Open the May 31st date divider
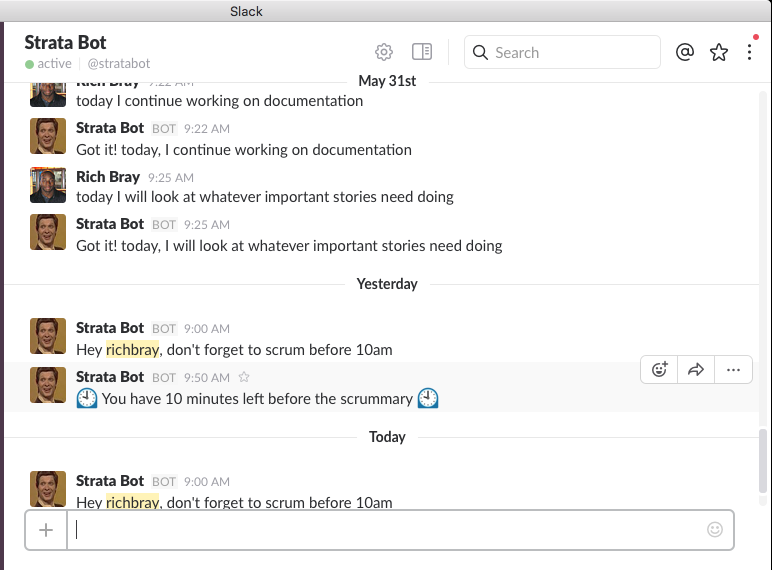Viewport: 772px width, 570px height. pos(387,81)
